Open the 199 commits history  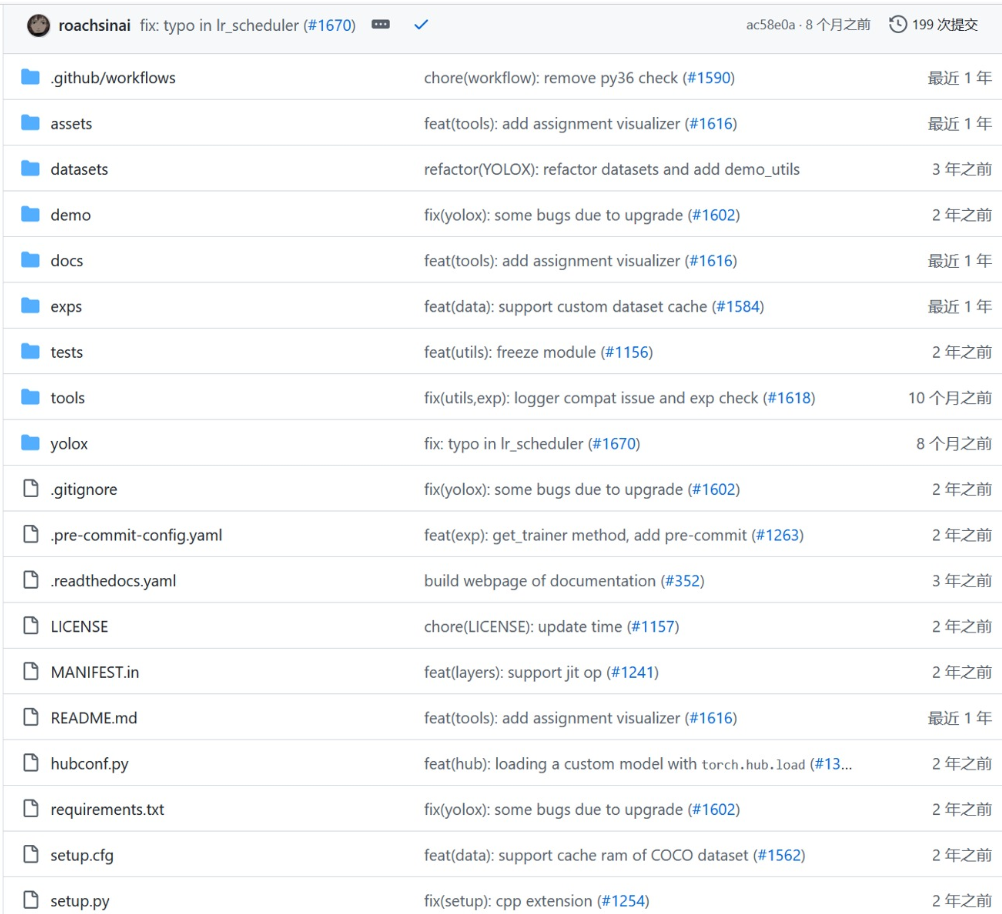933,25
